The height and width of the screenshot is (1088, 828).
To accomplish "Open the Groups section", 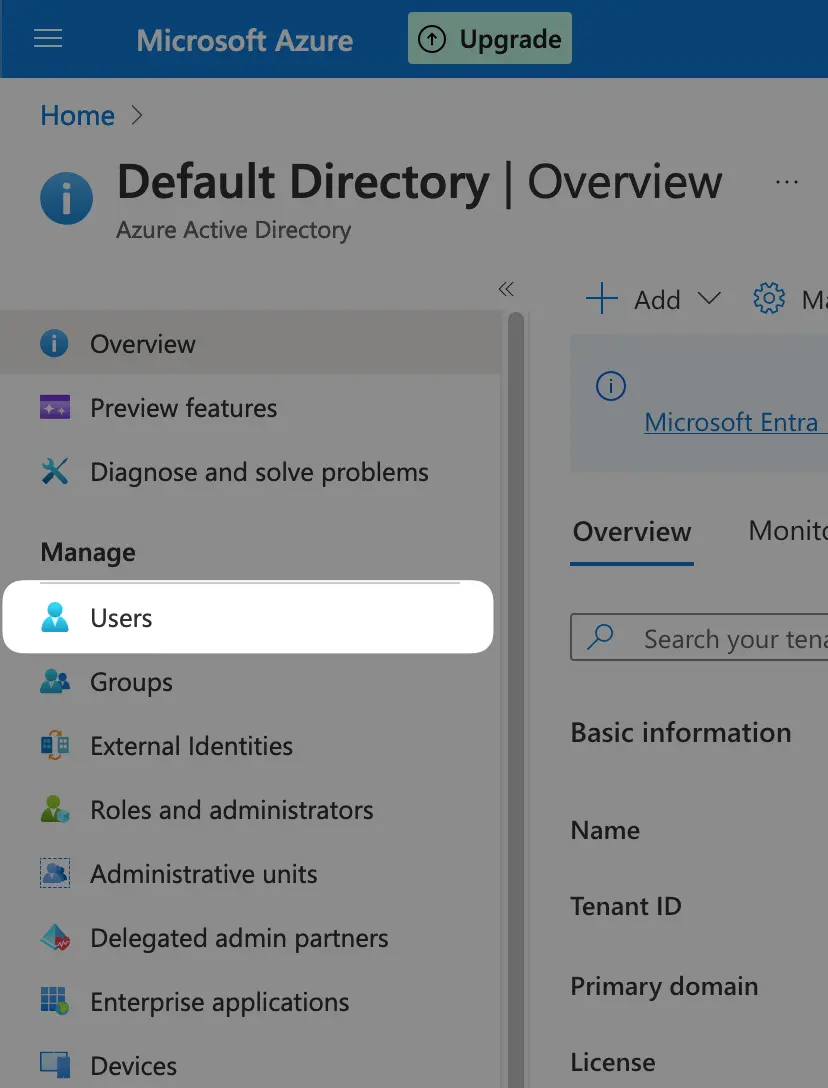I will pos(131,681).
